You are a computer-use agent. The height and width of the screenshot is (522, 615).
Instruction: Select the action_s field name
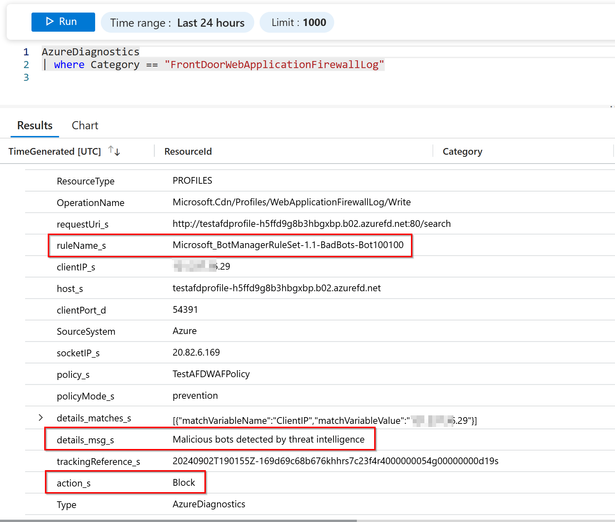click(x=73, y=483)
